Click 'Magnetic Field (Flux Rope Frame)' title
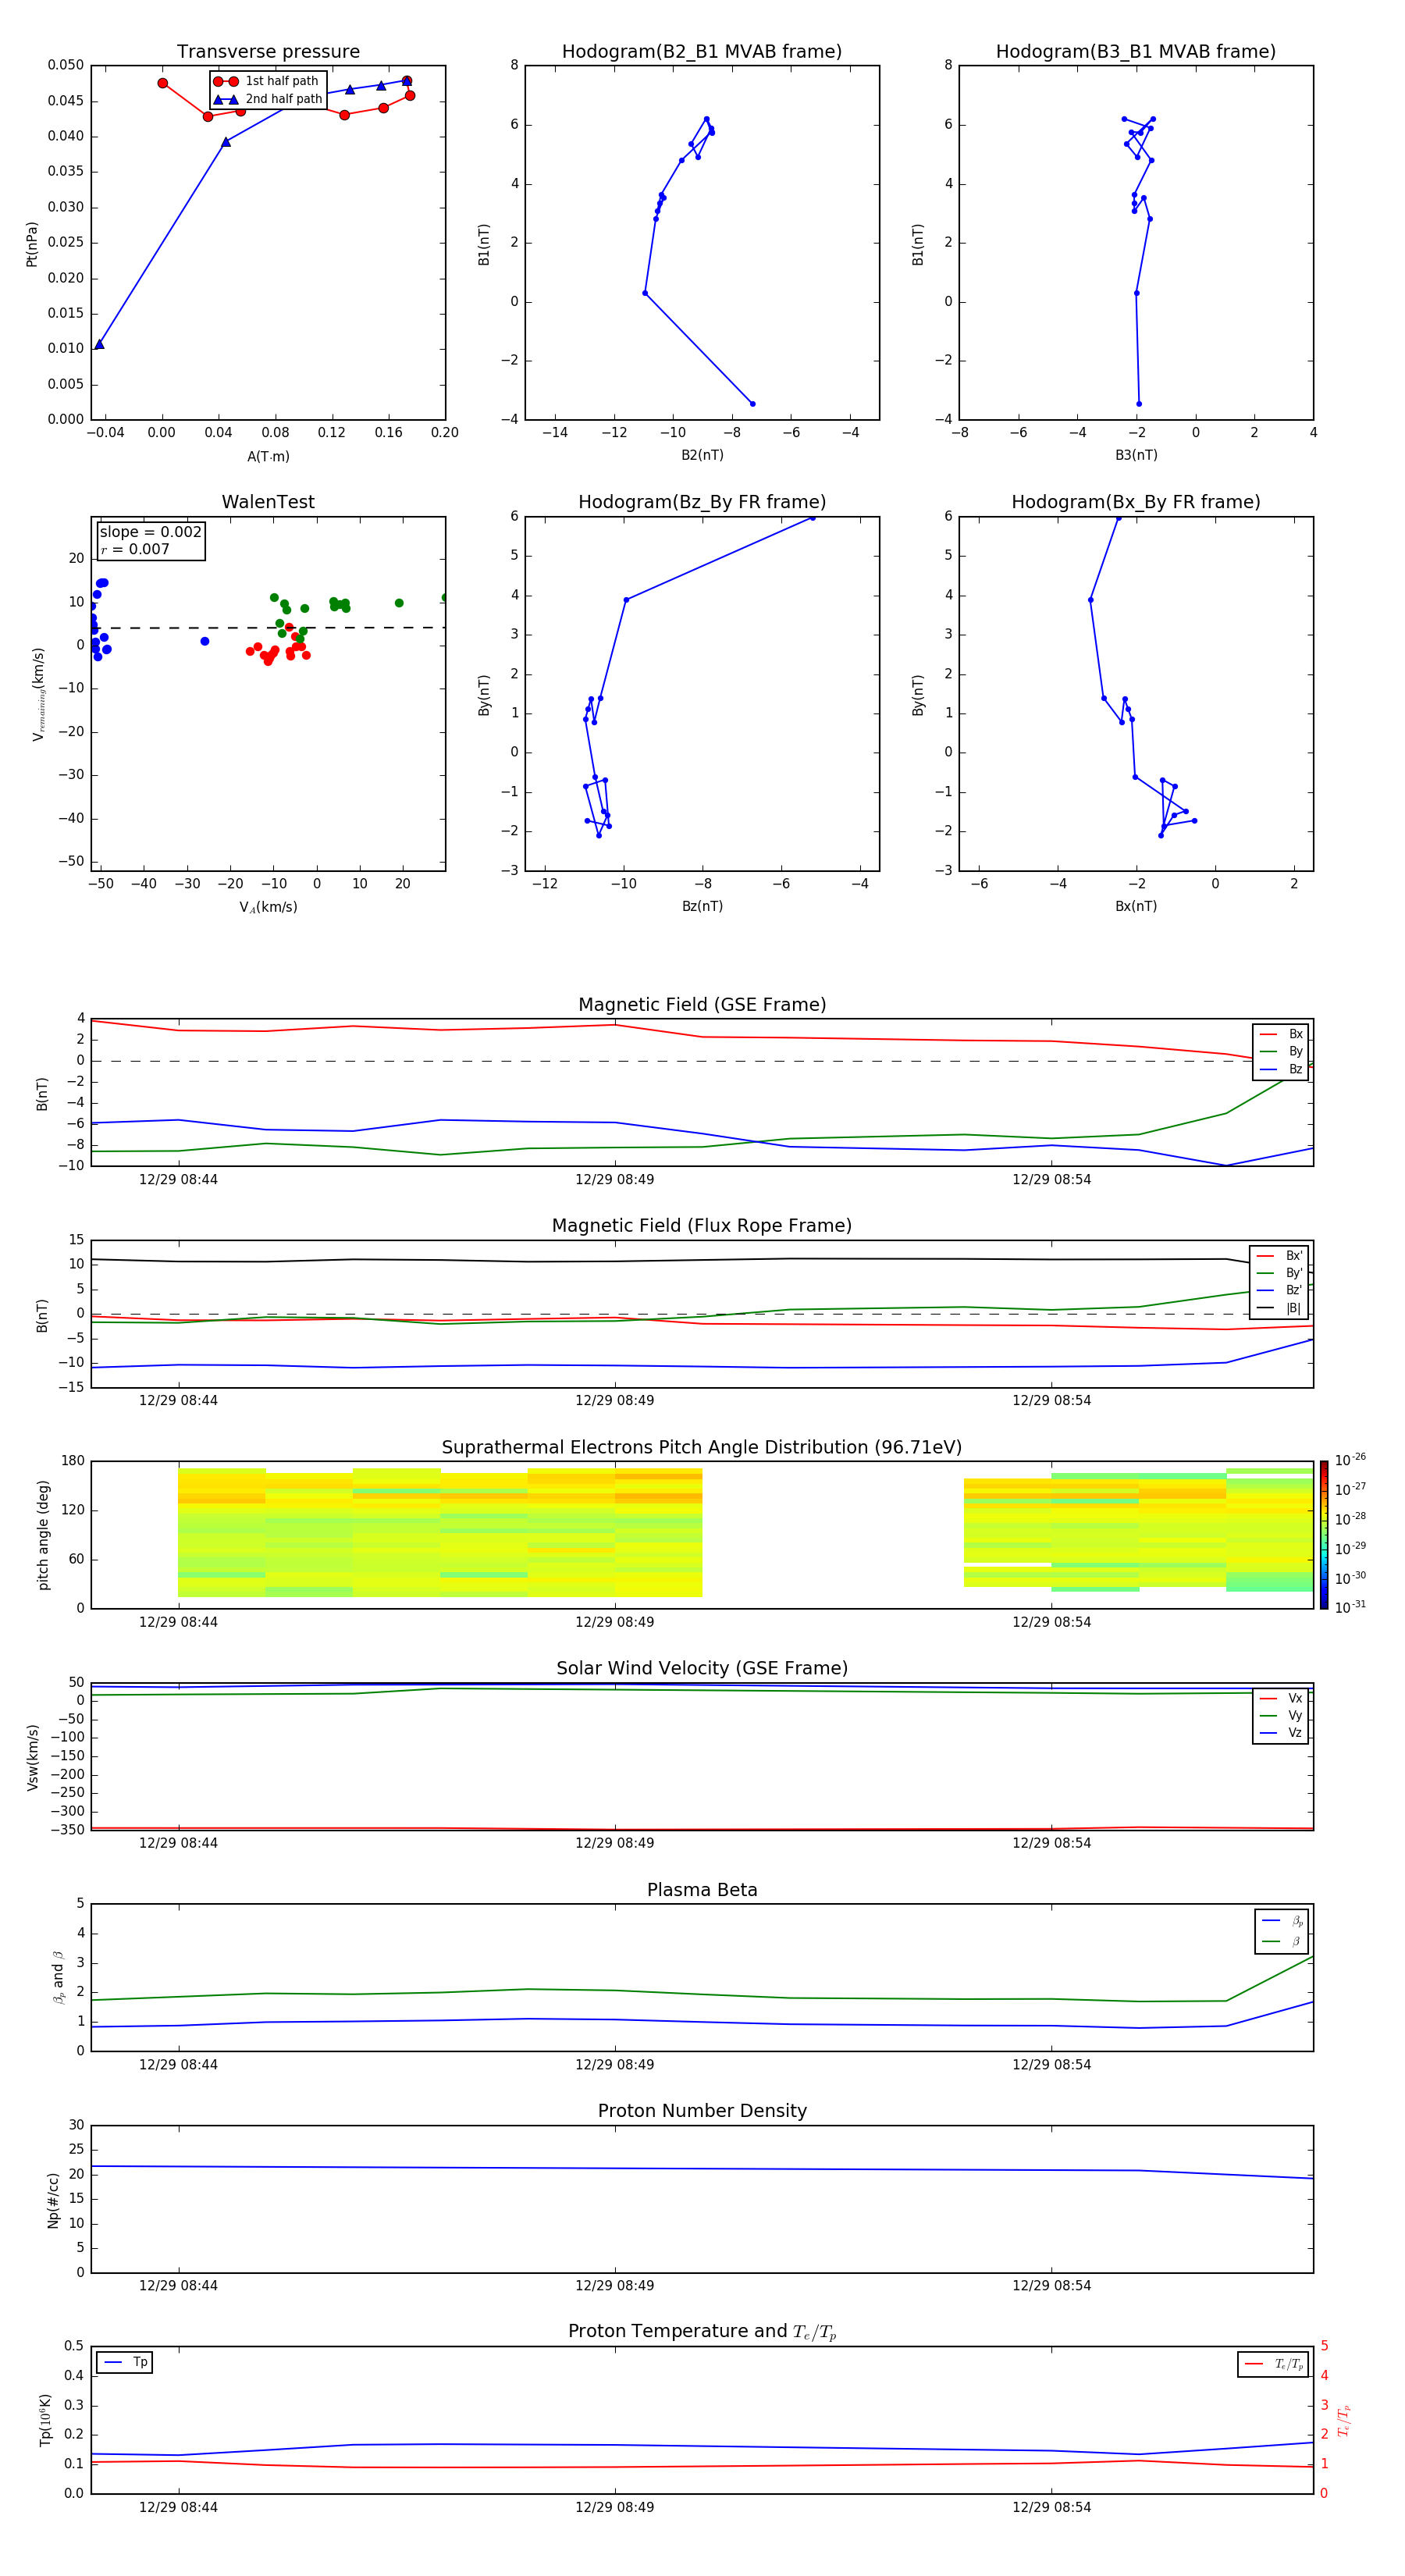 pos(702,1226)
